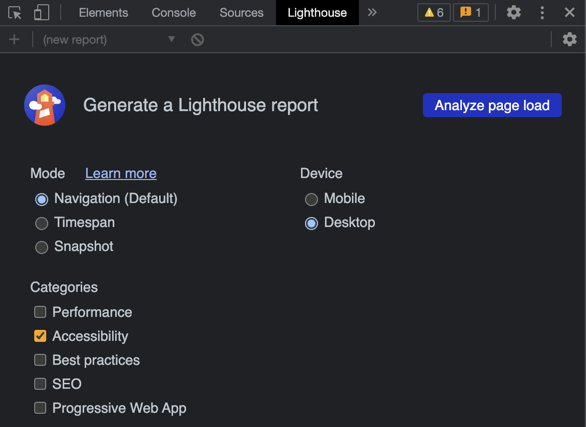Select the Lighthouse tab
This screenshot has width=586, height=427.
317,13
